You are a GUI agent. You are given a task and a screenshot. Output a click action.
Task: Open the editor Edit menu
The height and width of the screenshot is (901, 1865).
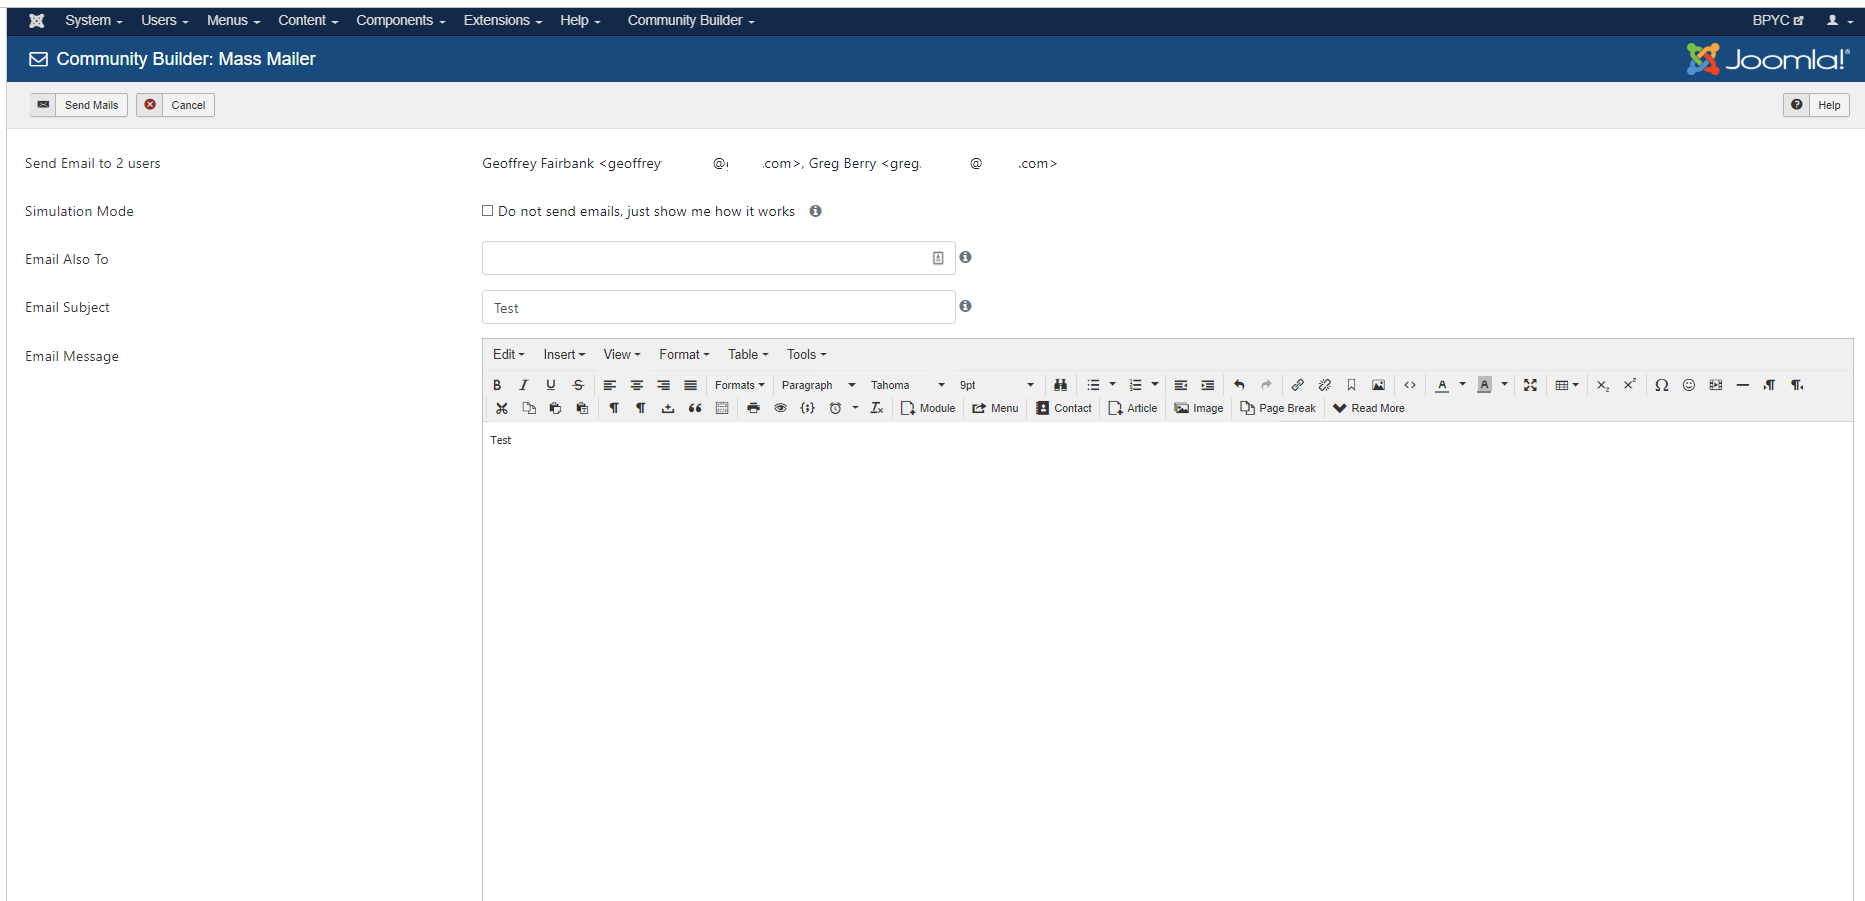point(508,355)
